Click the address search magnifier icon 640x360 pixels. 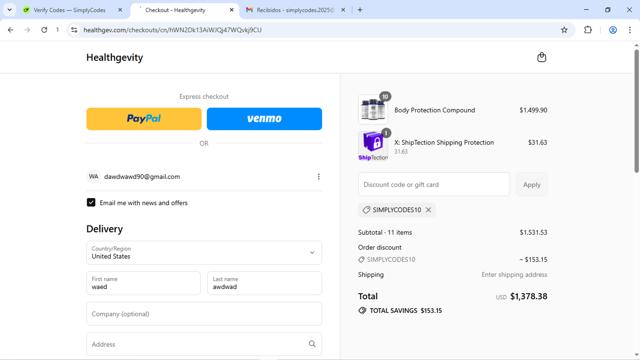coord(312,344)
